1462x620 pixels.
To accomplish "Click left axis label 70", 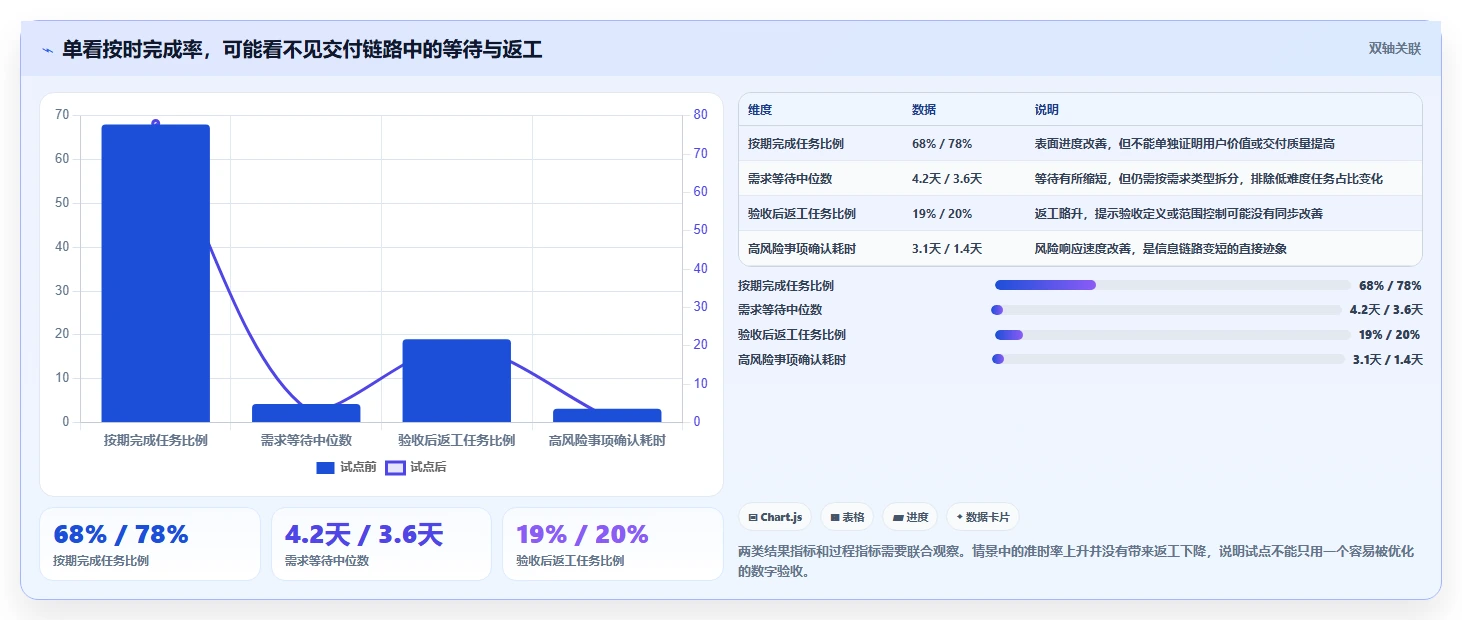I will (62, 115).
